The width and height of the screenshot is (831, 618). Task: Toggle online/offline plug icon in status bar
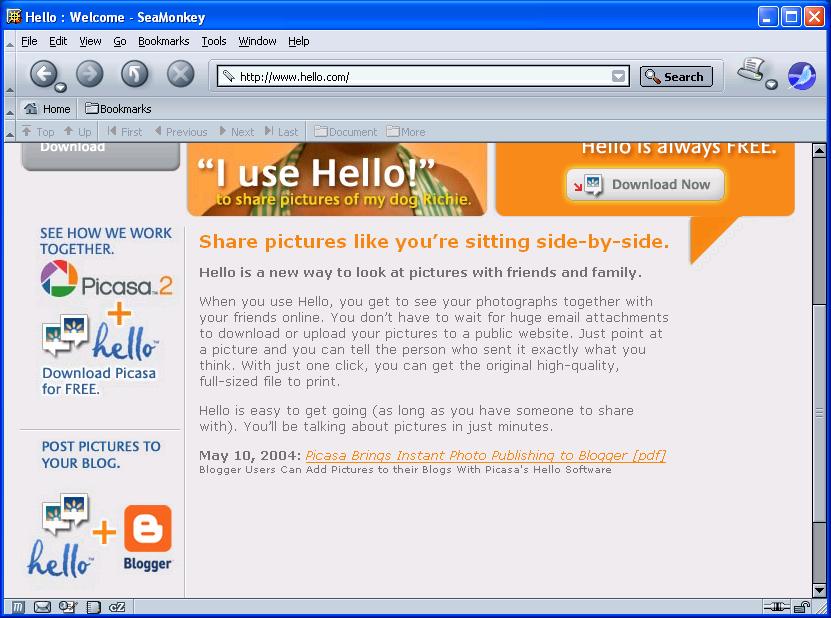point(776,607)
